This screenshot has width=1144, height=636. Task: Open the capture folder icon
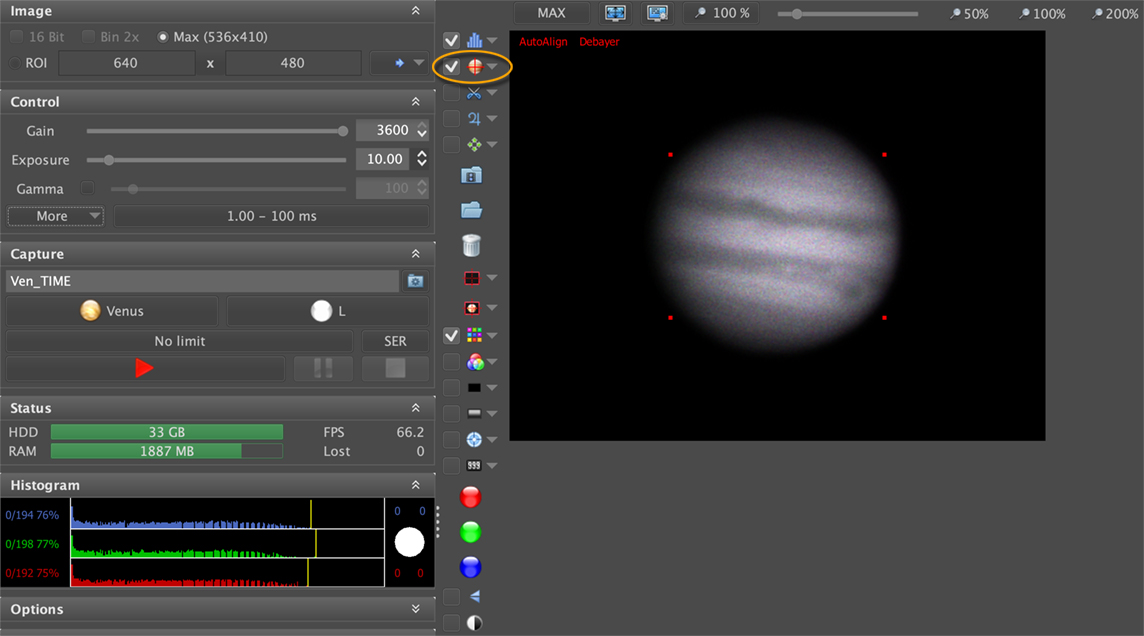point(471,210)
